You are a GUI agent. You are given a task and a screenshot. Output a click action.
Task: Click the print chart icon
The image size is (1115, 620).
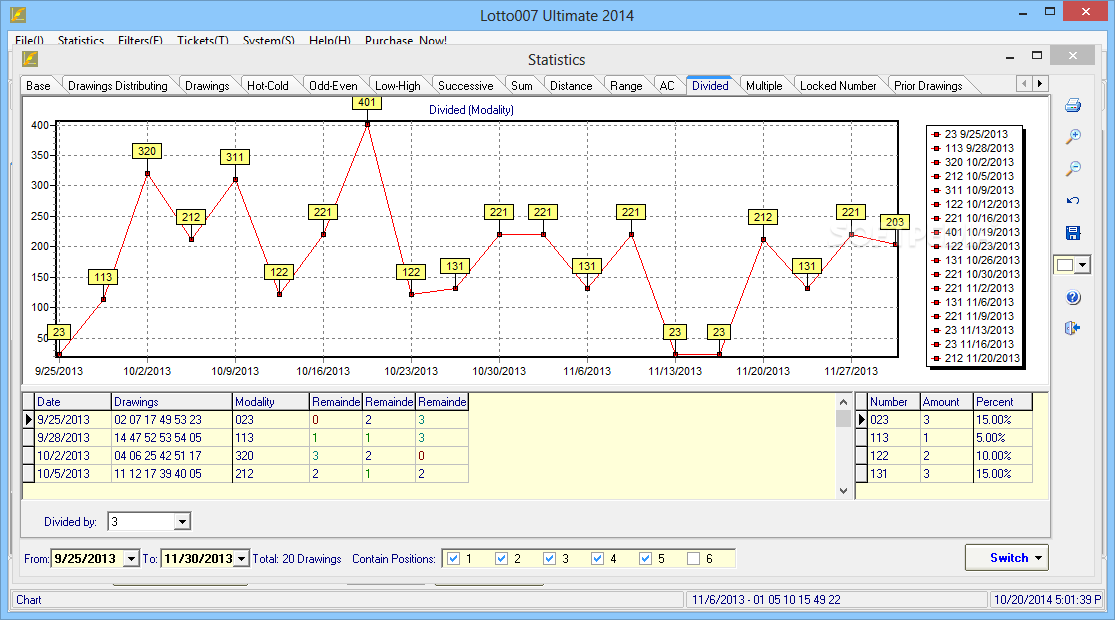1073,106
